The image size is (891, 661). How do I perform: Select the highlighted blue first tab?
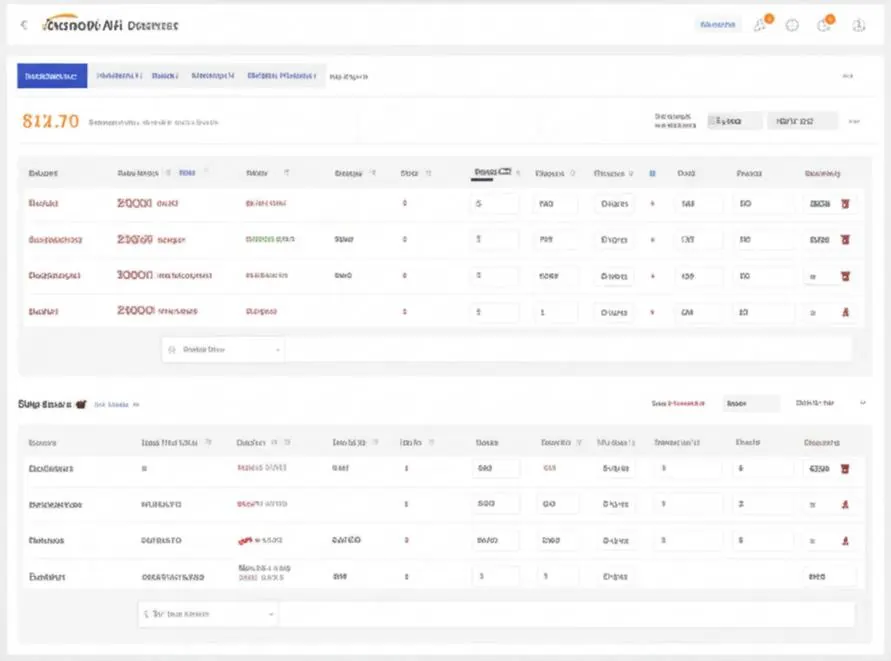(x=52, y=76)
